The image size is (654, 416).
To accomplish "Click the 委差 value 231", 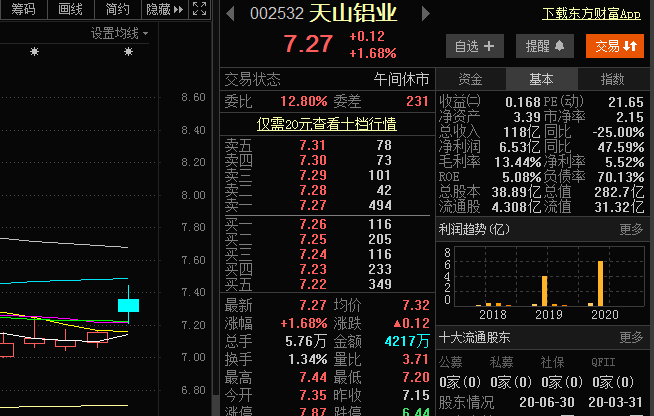I will pos(417,101).
